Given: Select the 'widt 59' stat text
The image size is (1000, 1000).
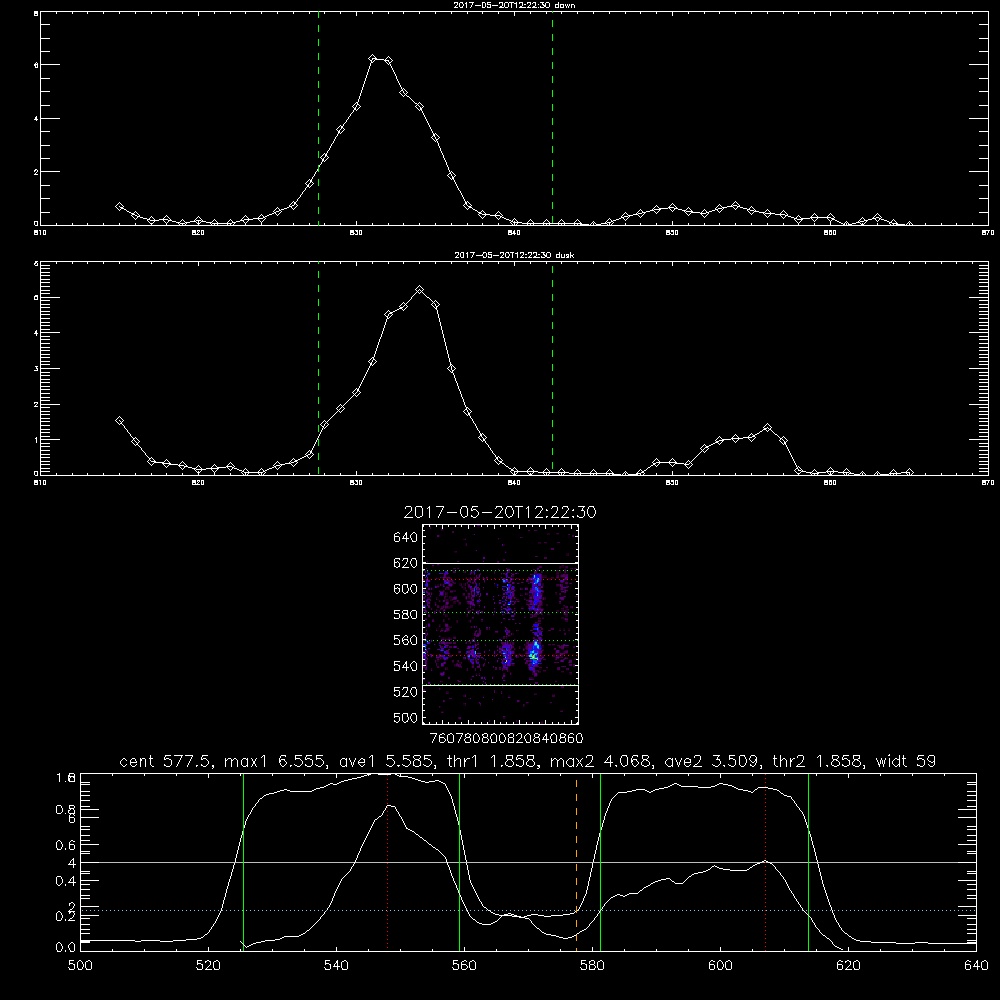Looking at the screenshot, I should (x=906, y=761).
